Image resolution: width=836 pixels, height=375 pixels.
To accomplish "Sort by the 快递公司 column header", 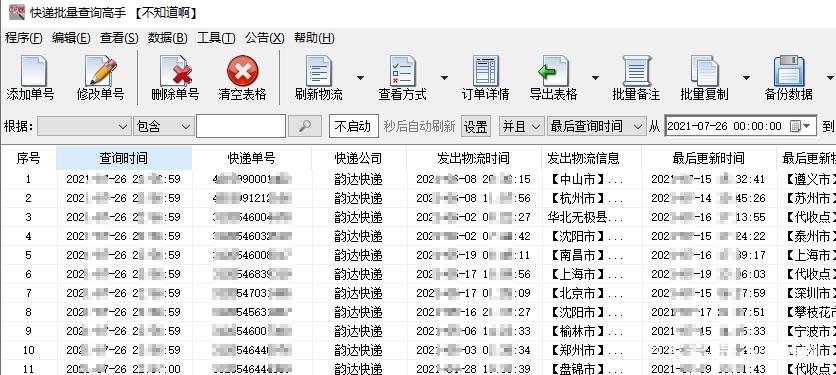I will pyautogui.click(x=359, y=158).
